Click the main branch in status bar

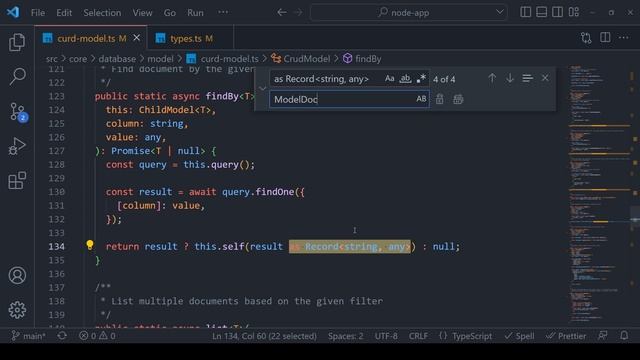(29, 336)
